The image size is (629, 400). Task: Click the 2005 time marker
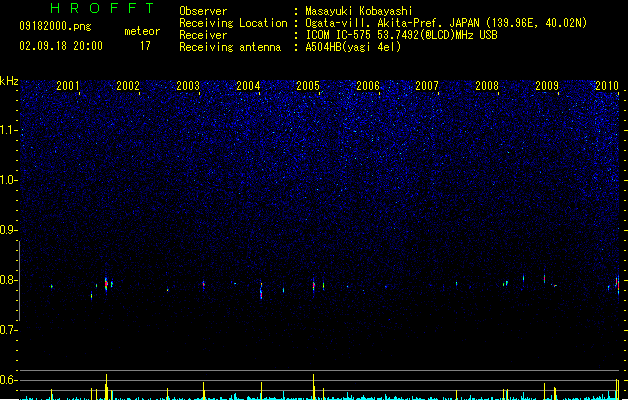(x=308, y=86)
